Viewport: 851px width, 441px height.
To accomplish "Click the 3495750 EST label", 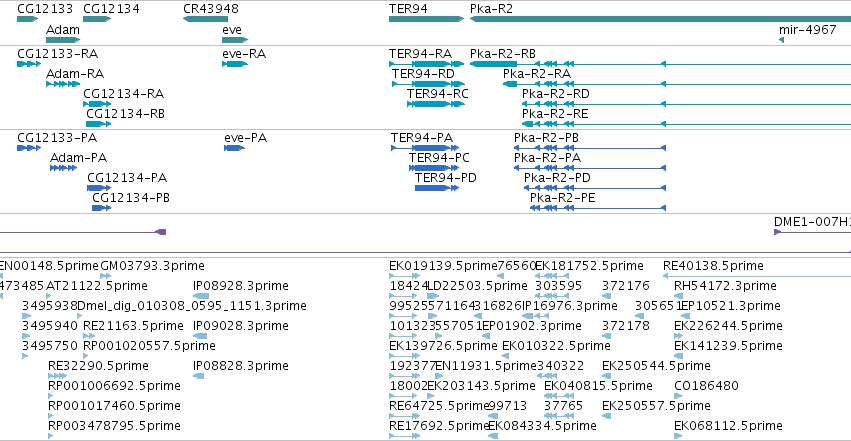I will [50, 346].
